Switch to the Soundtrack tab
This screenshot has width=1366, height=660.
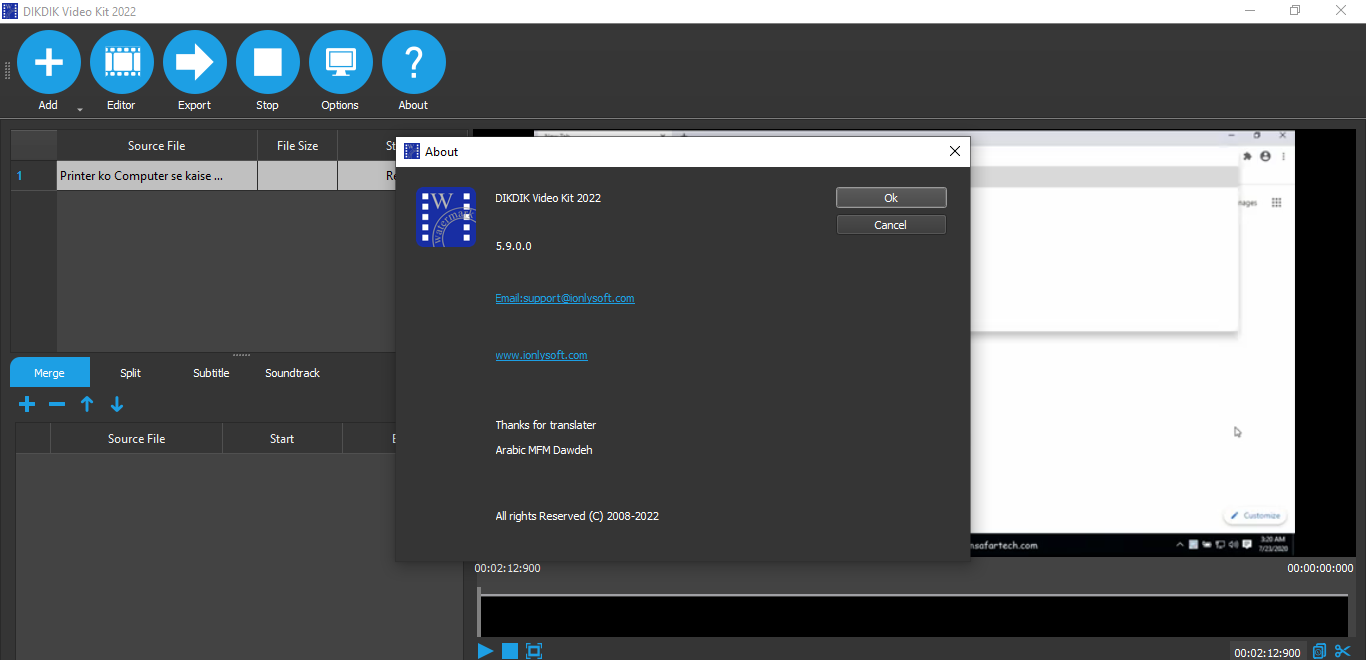tap(293, 373)
